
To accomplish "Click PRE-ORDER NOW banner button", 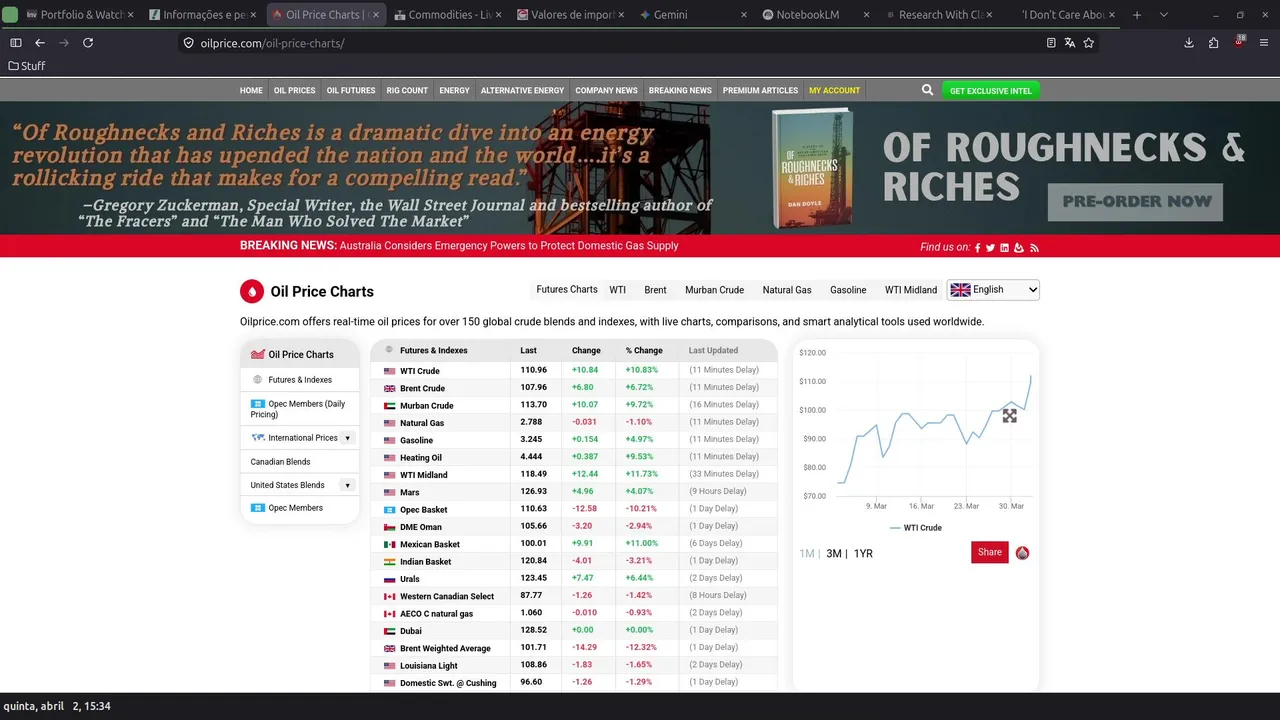I will pos(1135,201).
